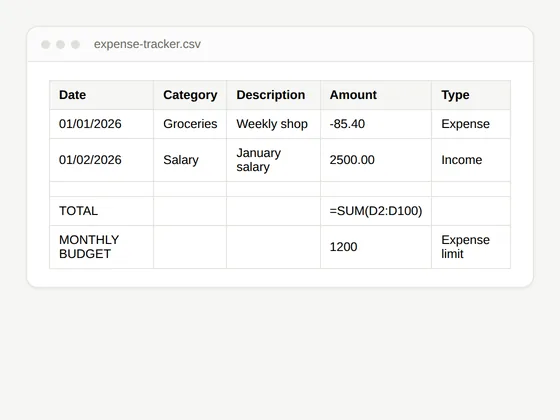Image resolution: width=560 pixels, height=420 pixels.
Task: Select the Weekly shop description cell
Action: pyautogui.click(x=274, y=124)
